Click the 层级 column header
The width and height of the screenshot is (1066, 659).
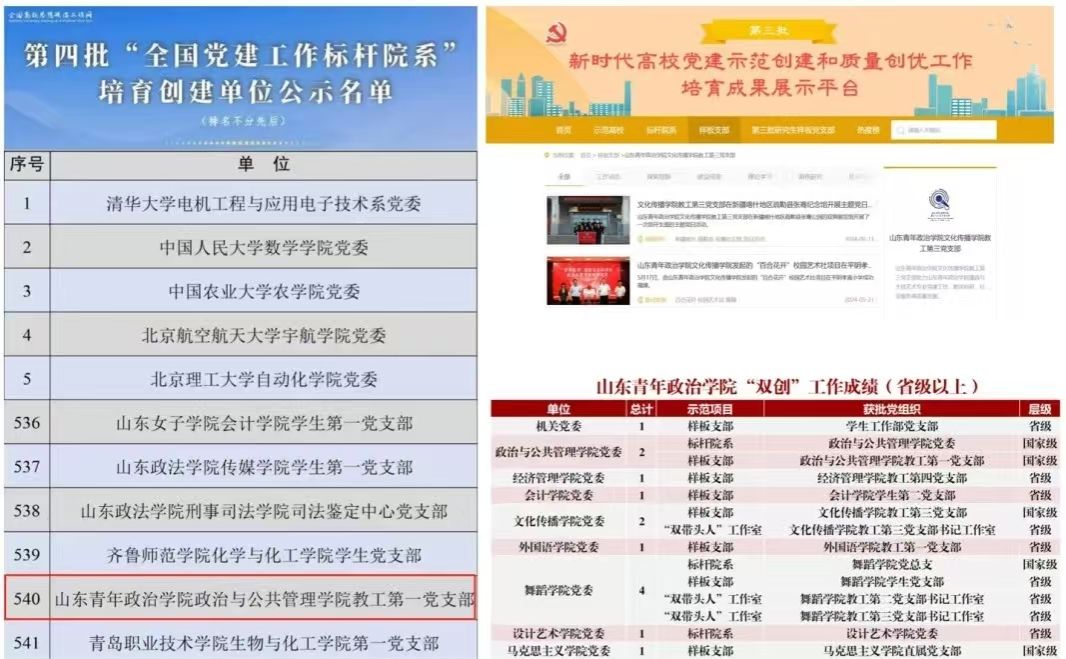click(1040, 409)
